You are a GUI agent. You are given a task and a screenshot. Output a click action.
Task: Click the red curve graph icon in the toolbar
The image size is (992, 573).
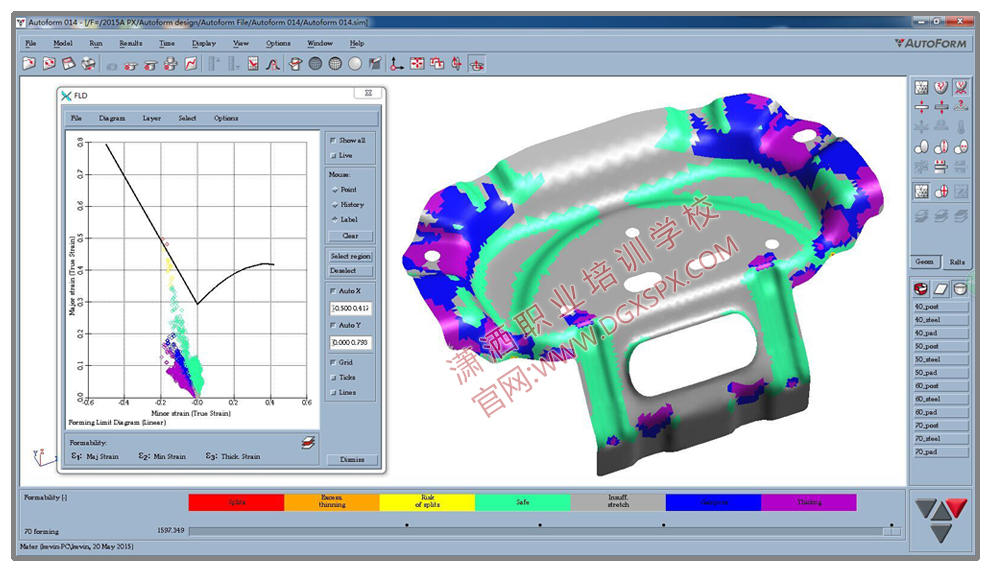(191, 63)
